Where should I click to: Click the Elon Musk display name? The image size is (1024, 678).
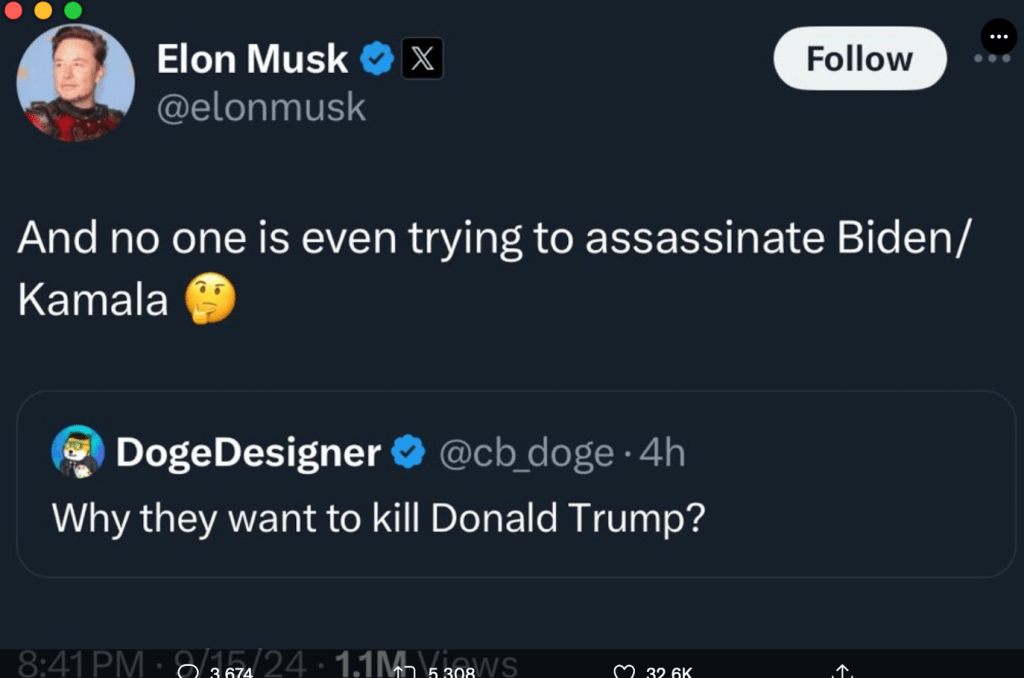(252, 60)
